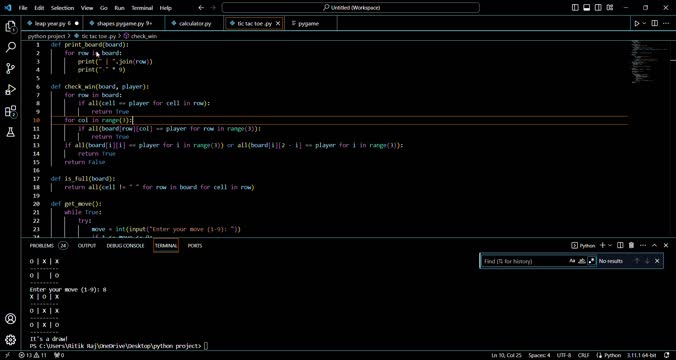Switch to the leap year.py tab
This screenshot has height=360, width=676.
point(52,24)
